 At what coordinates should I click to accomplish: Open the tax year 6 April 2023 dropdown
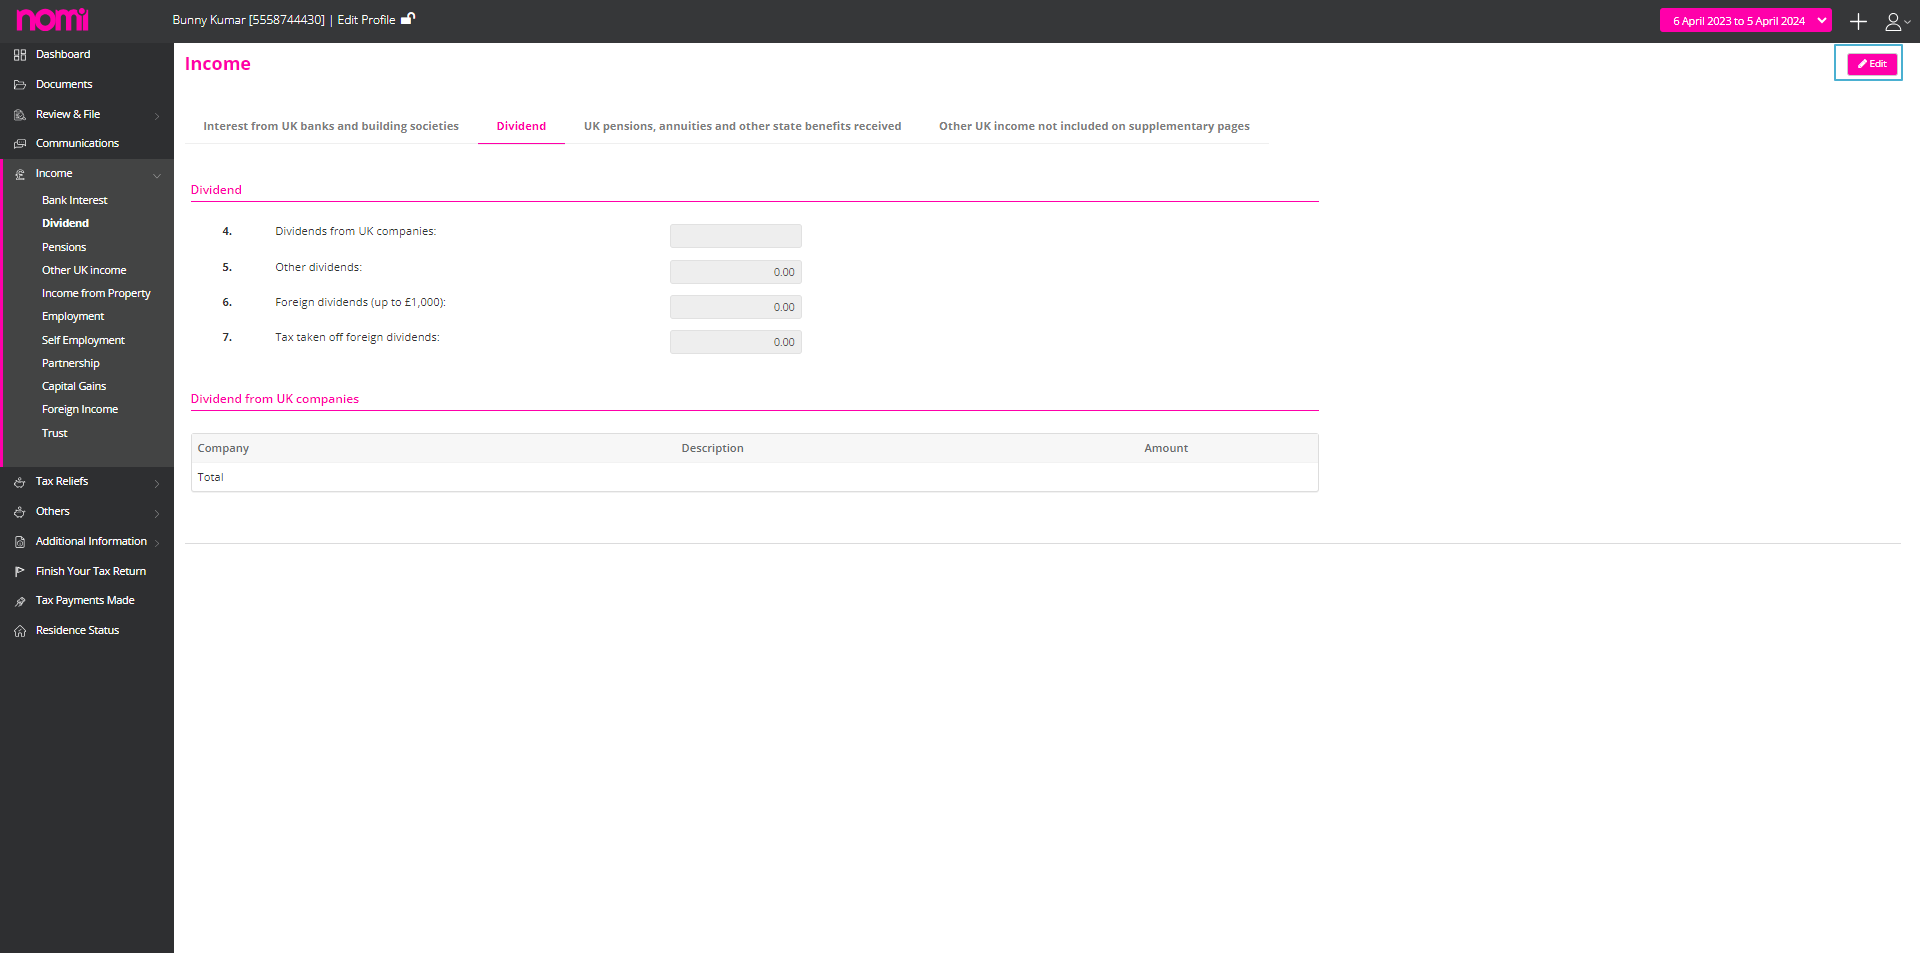tap(1745, 20)
